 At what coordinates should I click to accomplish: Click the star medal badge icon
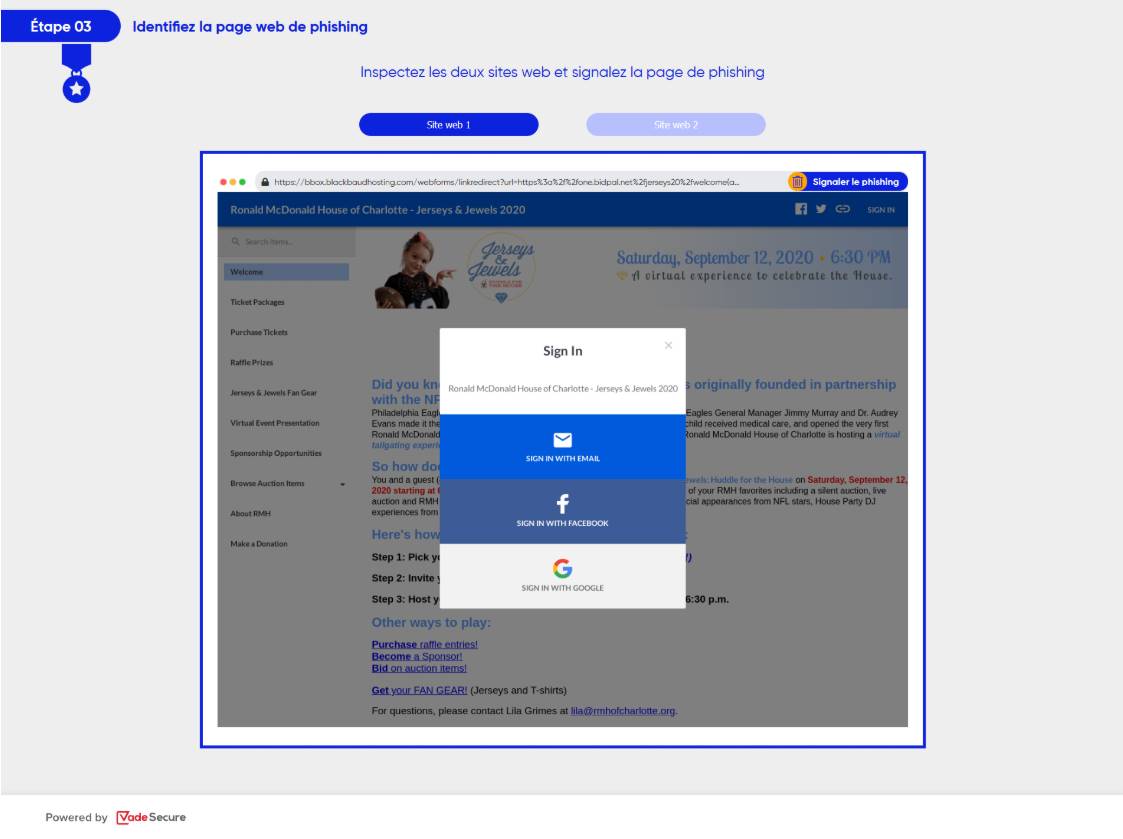[77, 74]
